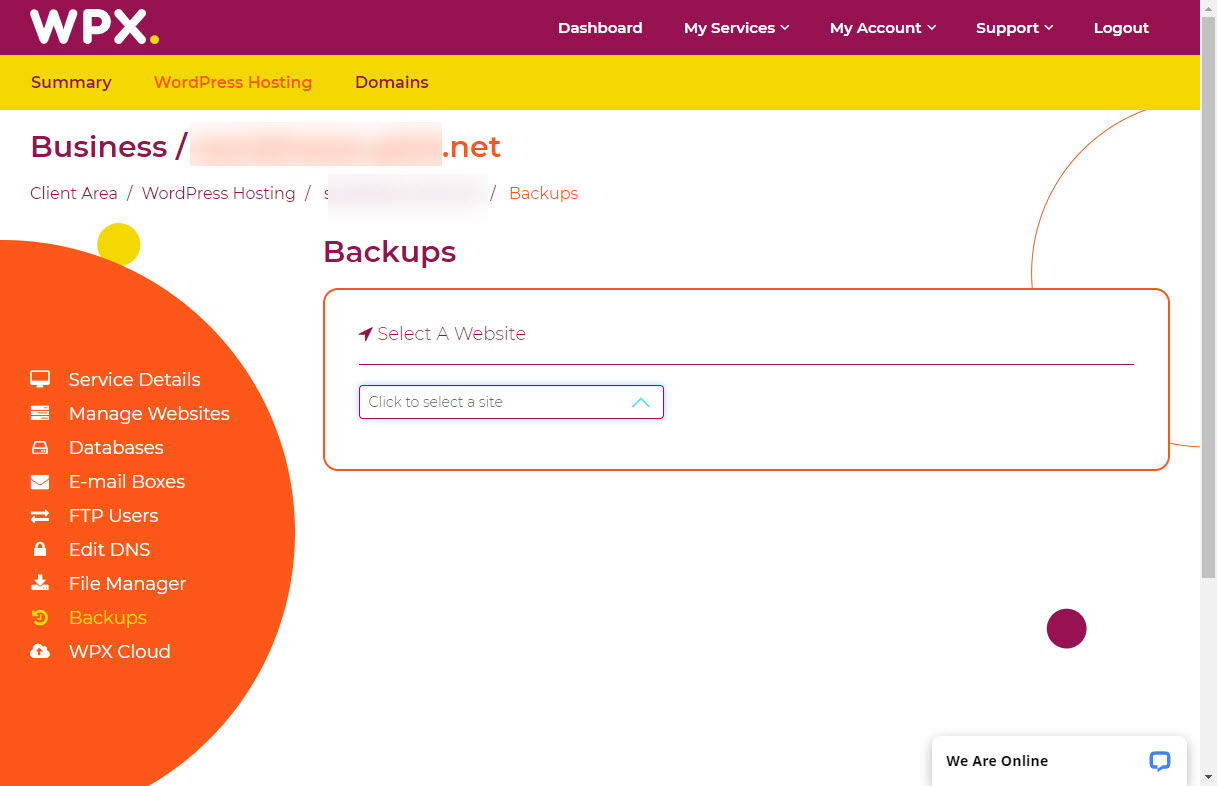Open Service Details in sidebar

(x=135, y=379)
